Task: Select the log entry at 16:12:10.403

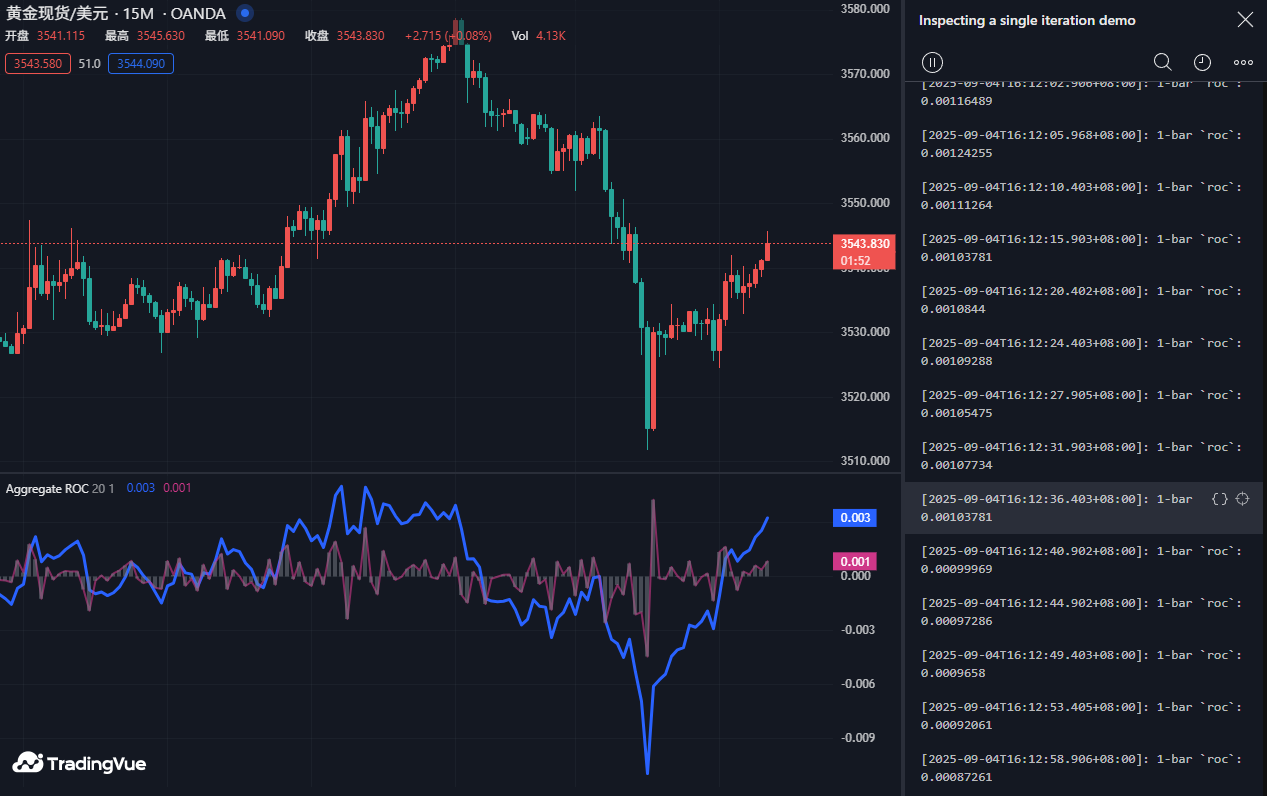Action: 1080,196
